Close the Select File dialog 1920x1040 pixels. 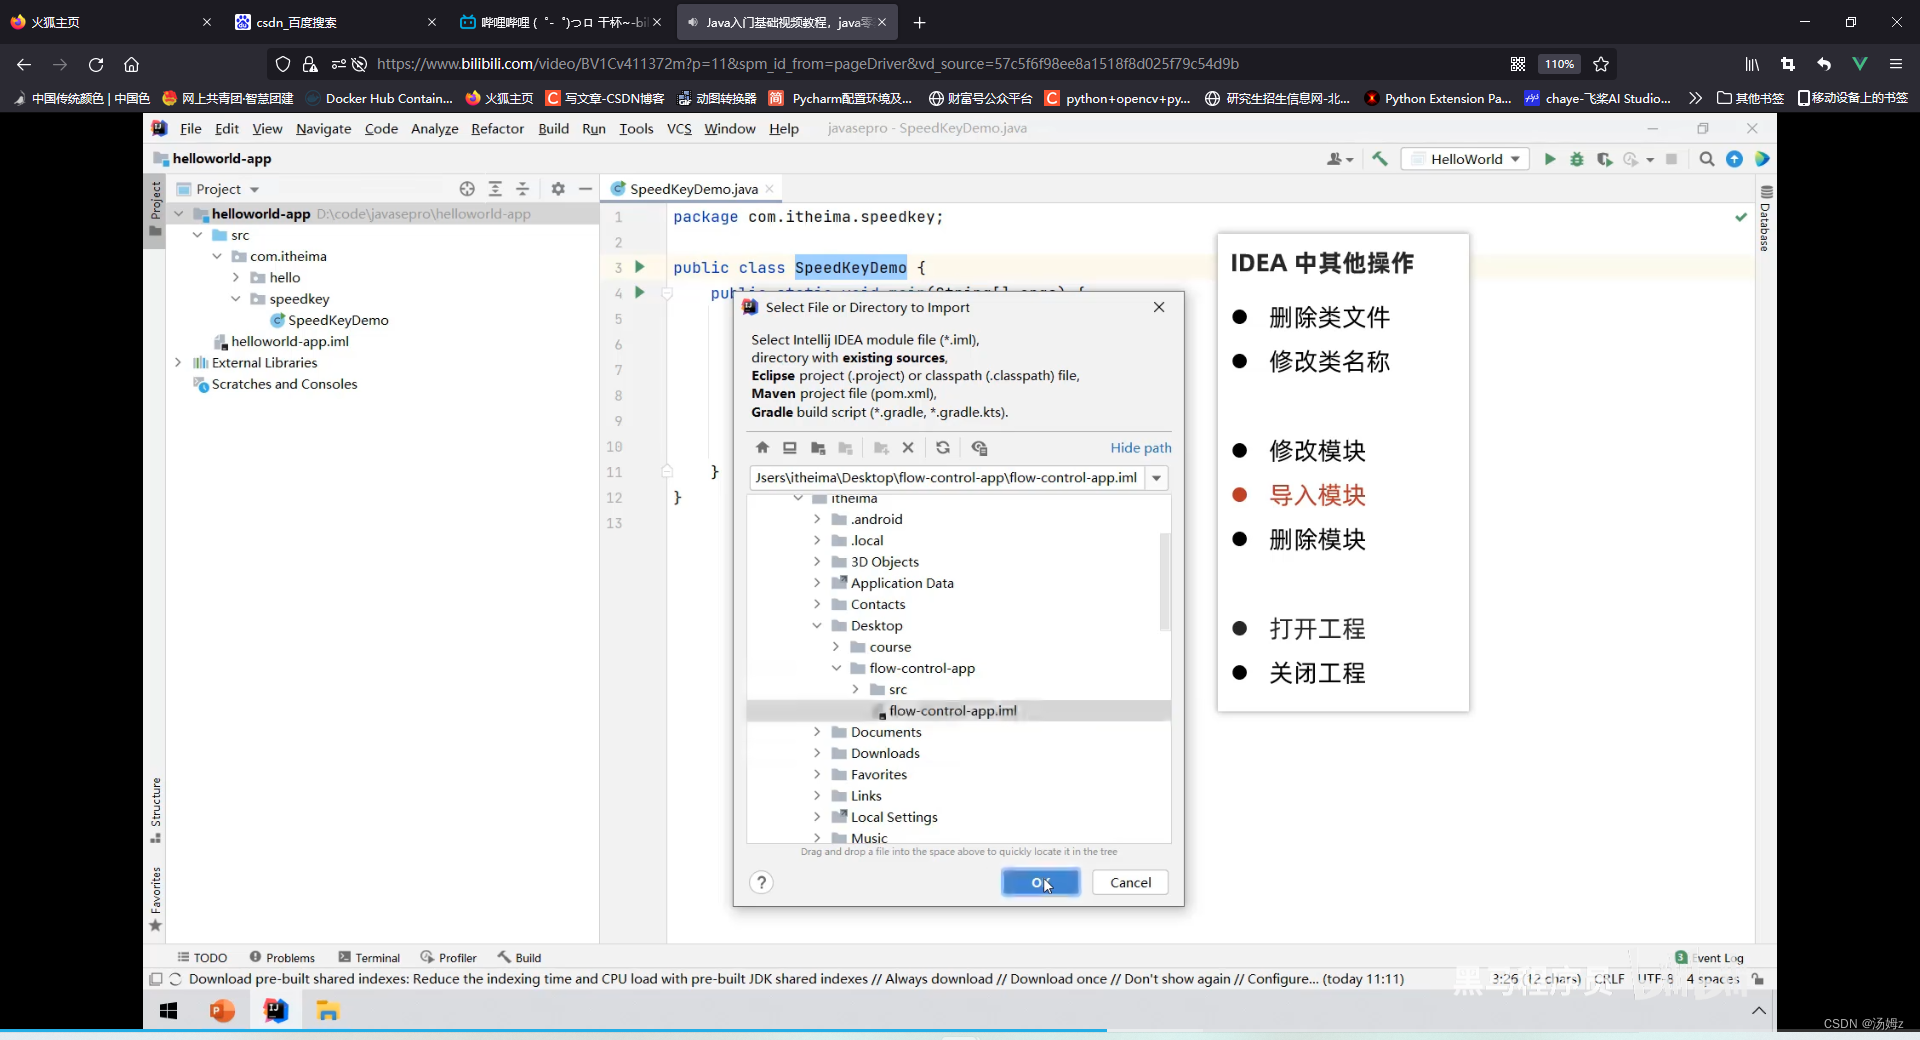[1159, 307]
